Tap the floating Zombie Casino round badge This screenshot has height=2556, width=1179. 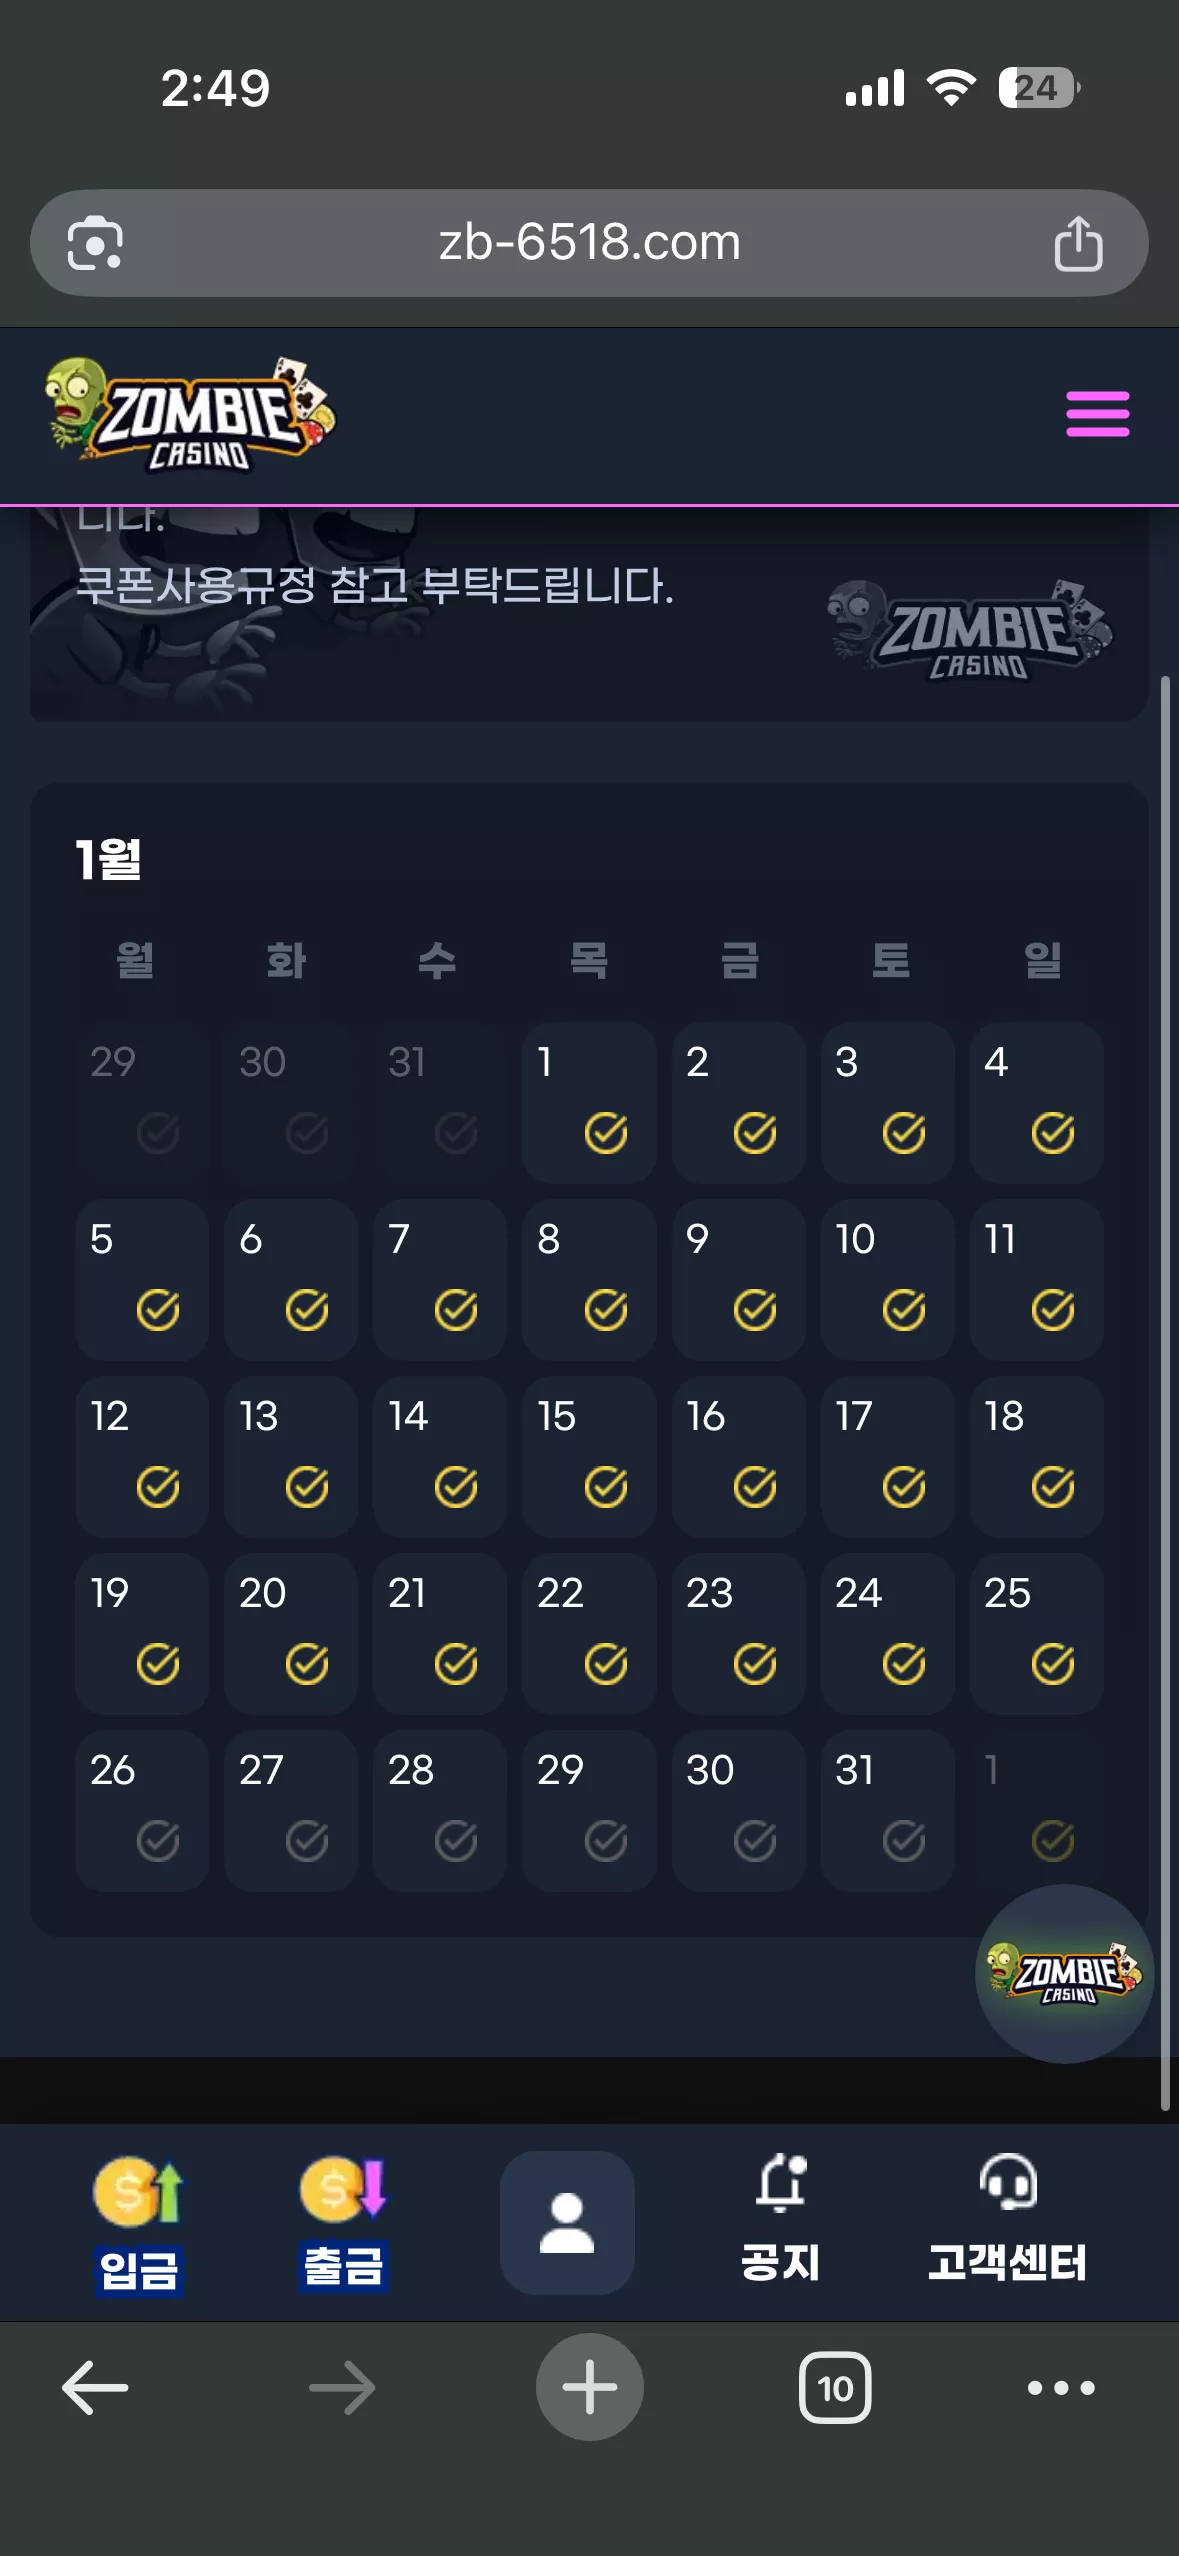[x=1064, y=1973]
